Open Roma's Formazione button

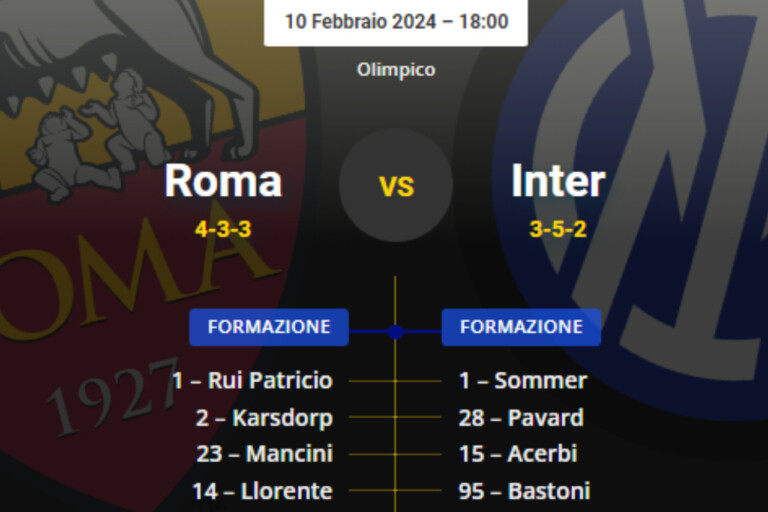click(269, 327)
